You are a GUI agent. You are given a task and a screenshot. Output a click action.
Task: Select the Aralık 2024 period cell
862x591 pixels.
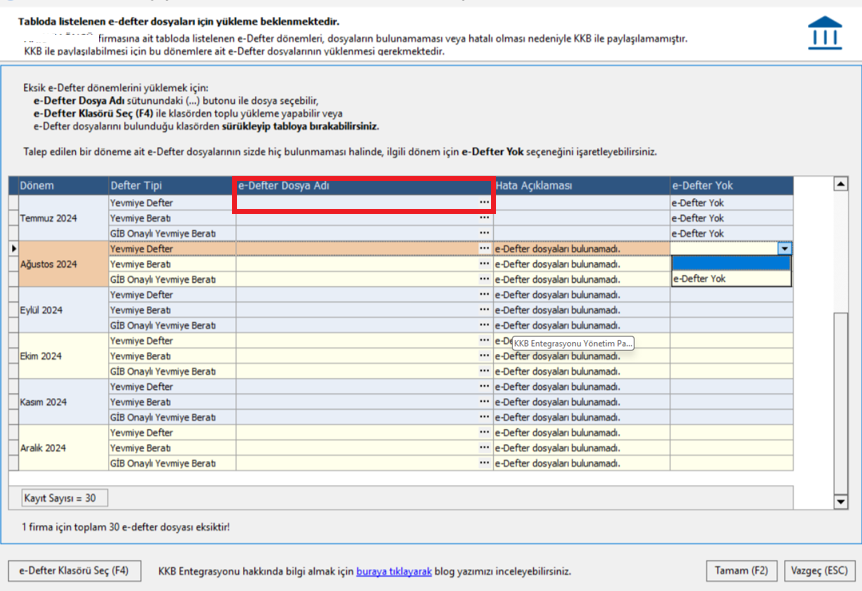[x=63, y=448]
